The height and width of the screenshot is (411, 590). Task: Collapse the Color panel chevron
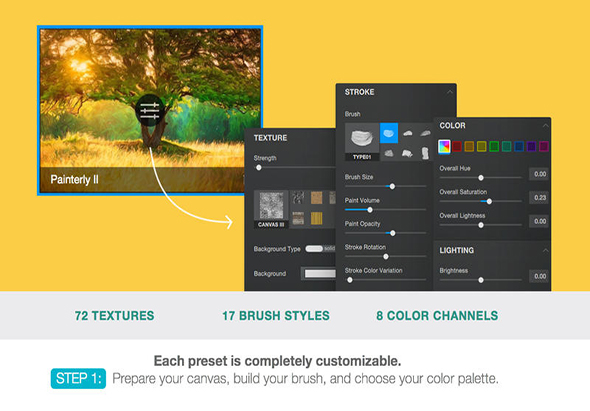pos(545,125)
